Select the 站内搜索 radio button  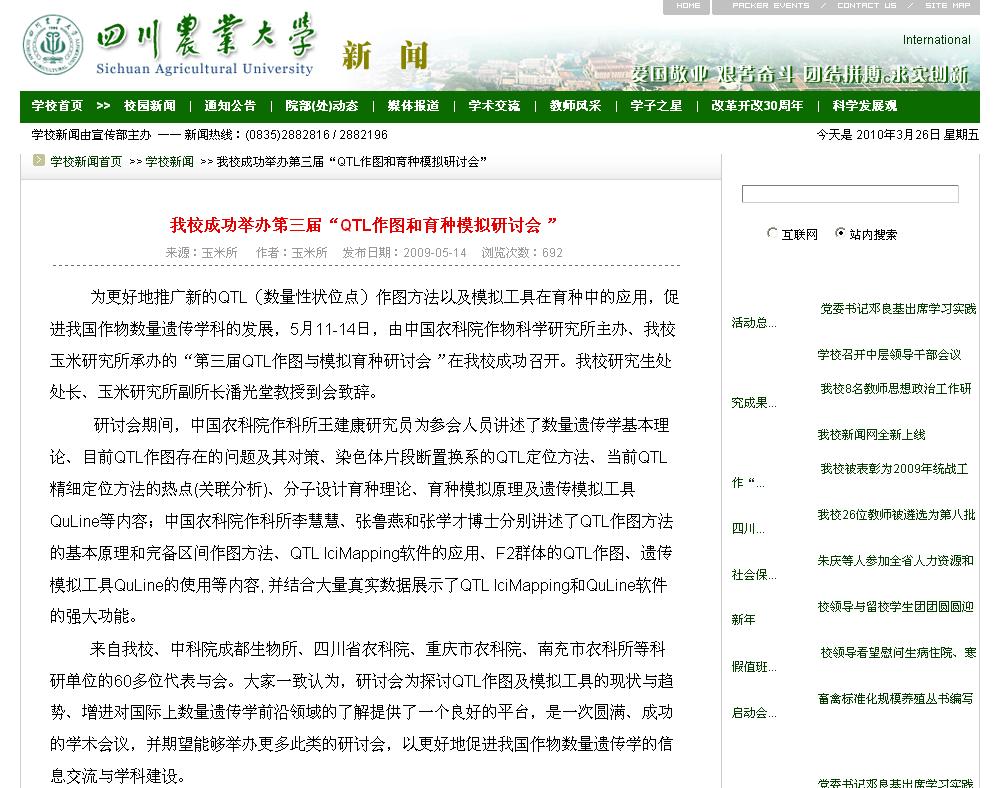point(840,233)
